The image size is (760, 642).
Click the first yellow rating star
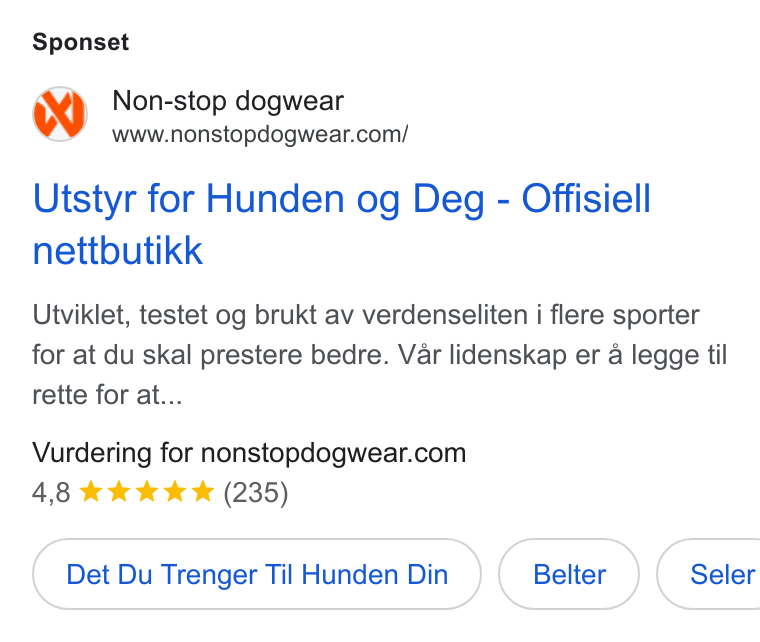click(91, 492)
